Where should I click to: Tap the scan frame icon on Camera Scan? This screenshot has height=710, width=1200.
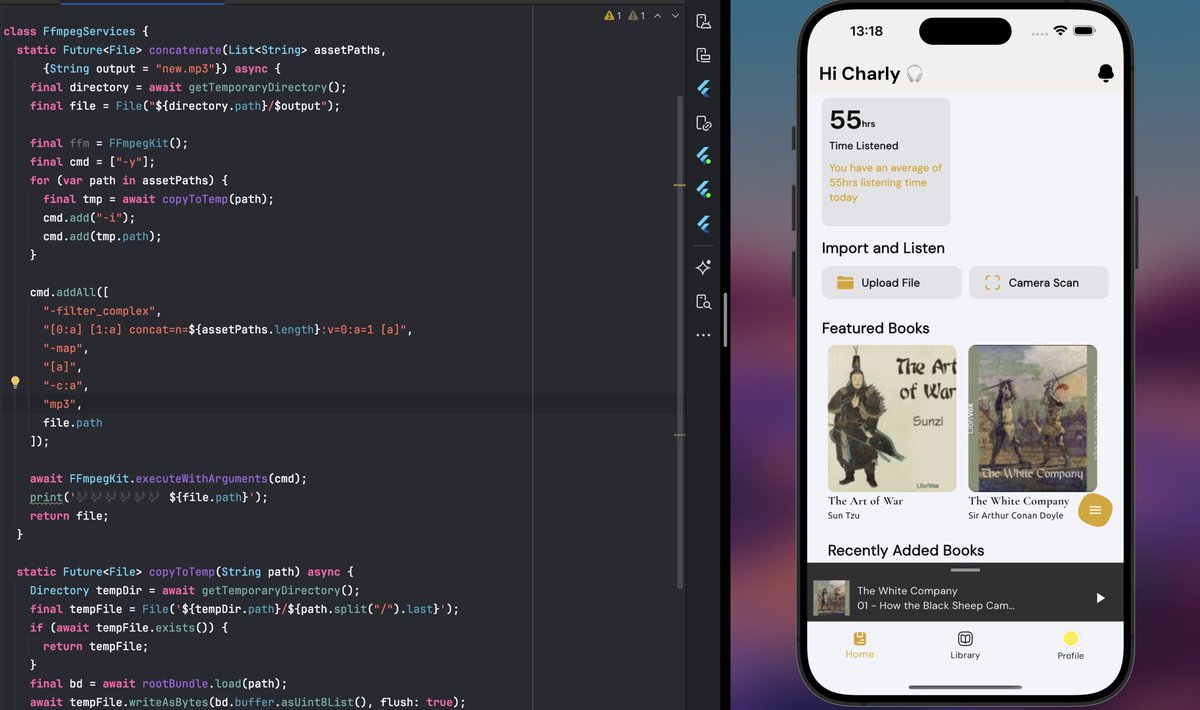pos(992,282)
